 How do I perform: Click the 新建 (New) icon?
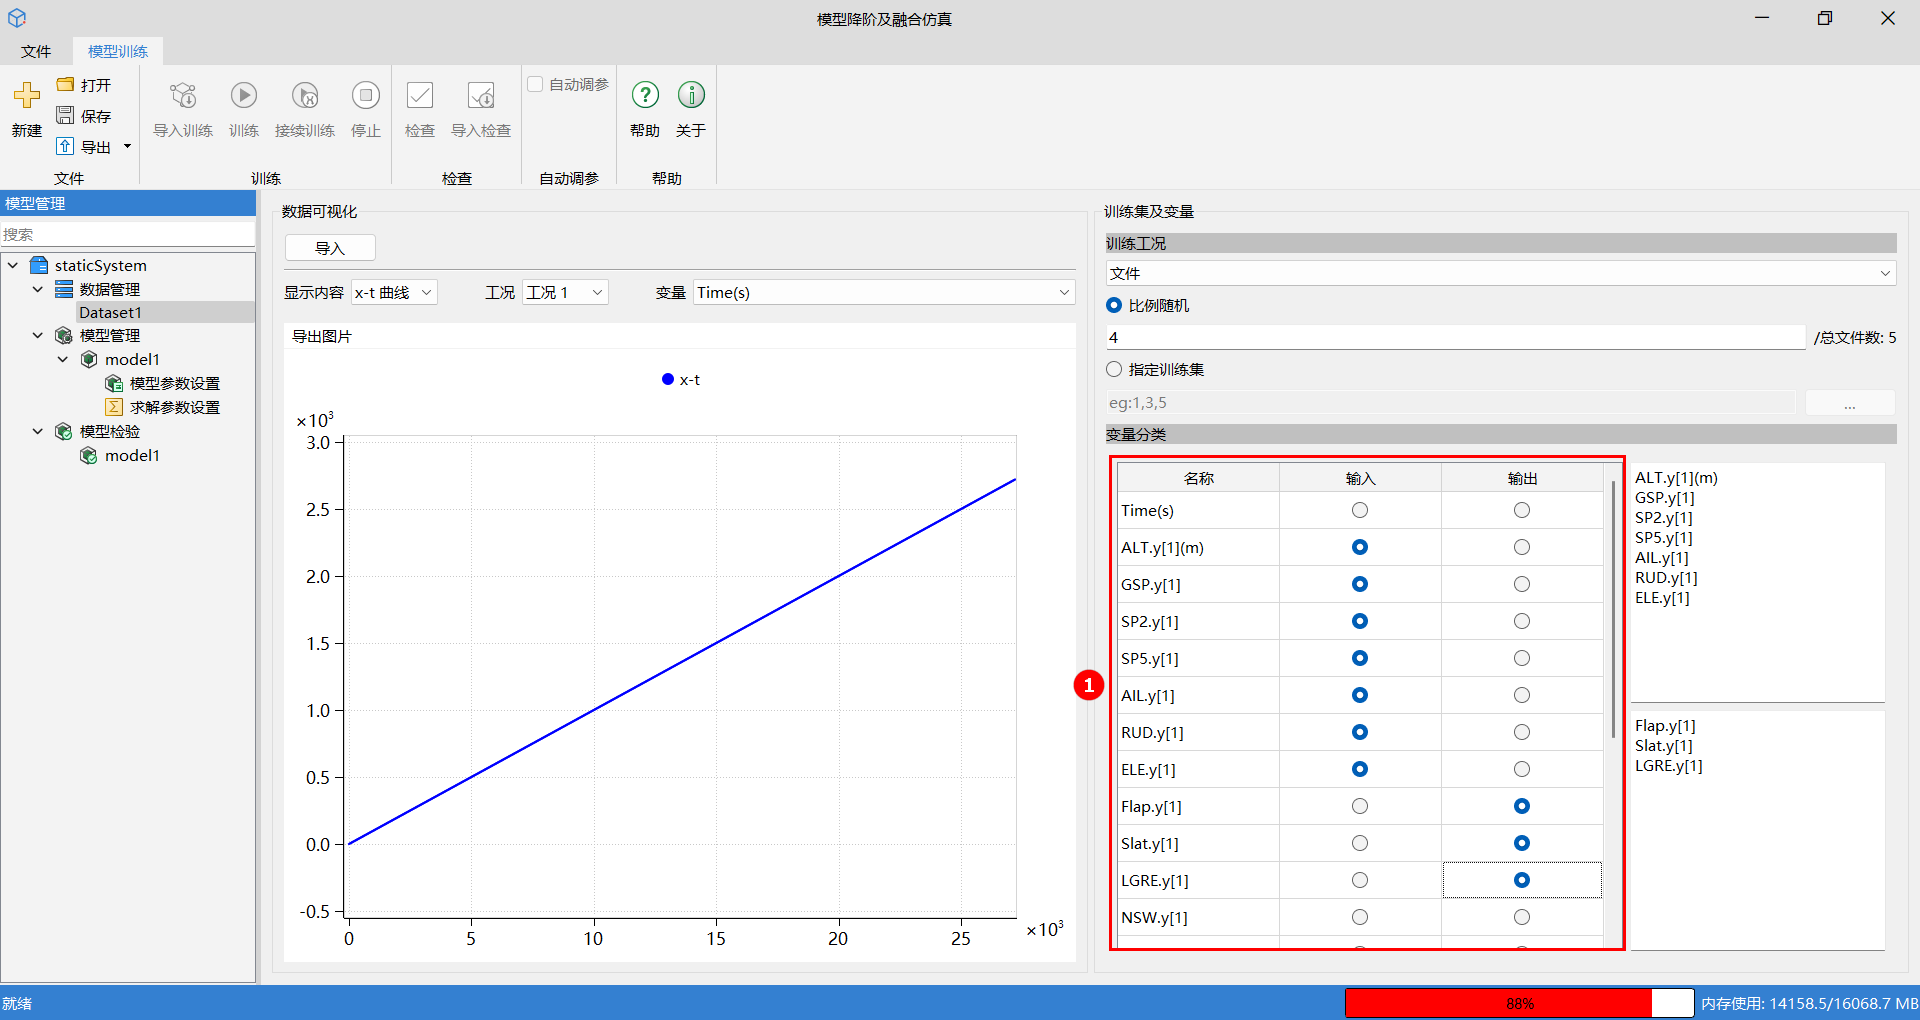[x=27, y=96]
